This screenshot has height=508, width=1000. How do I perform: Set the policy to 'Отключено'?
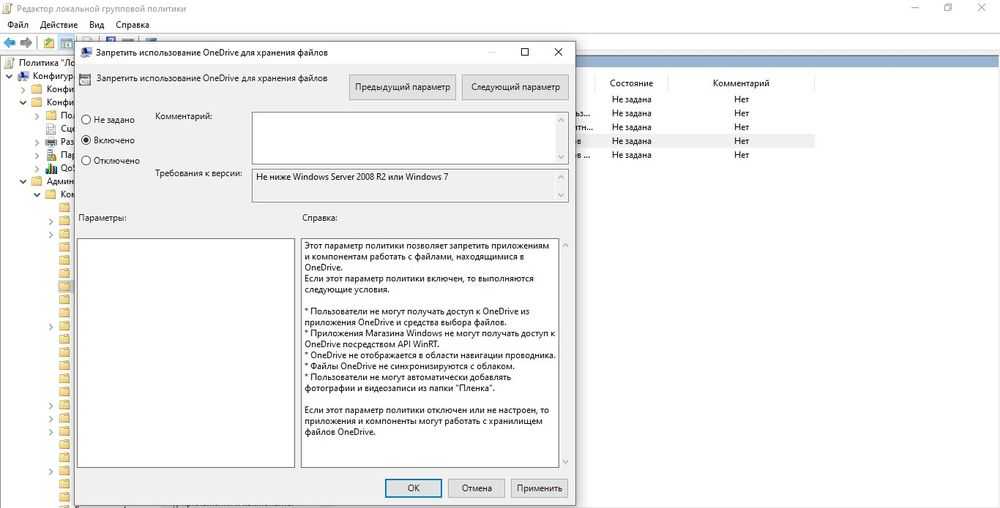[86, 160]
